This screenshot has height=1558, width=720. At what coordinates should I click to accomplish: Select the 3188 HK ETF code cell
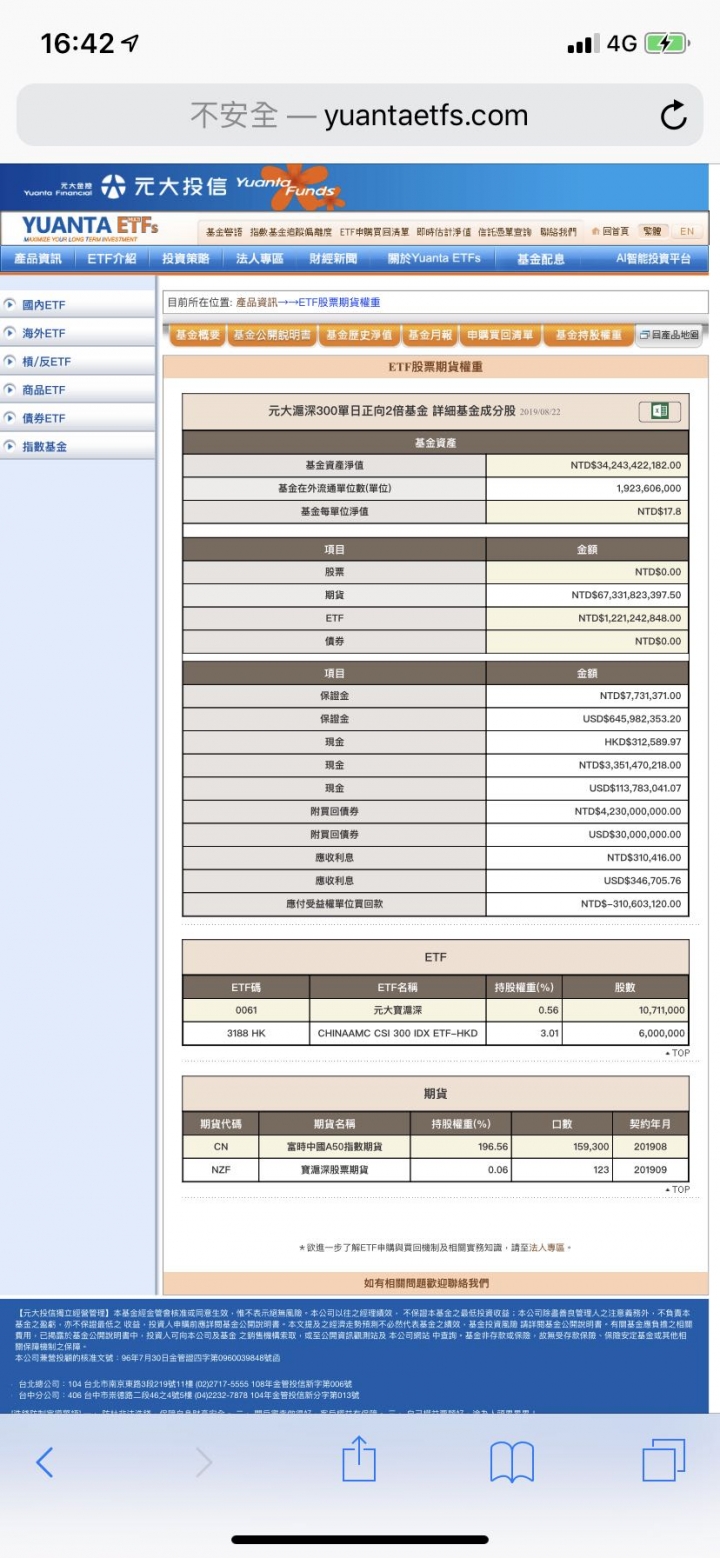point(246,1033)
